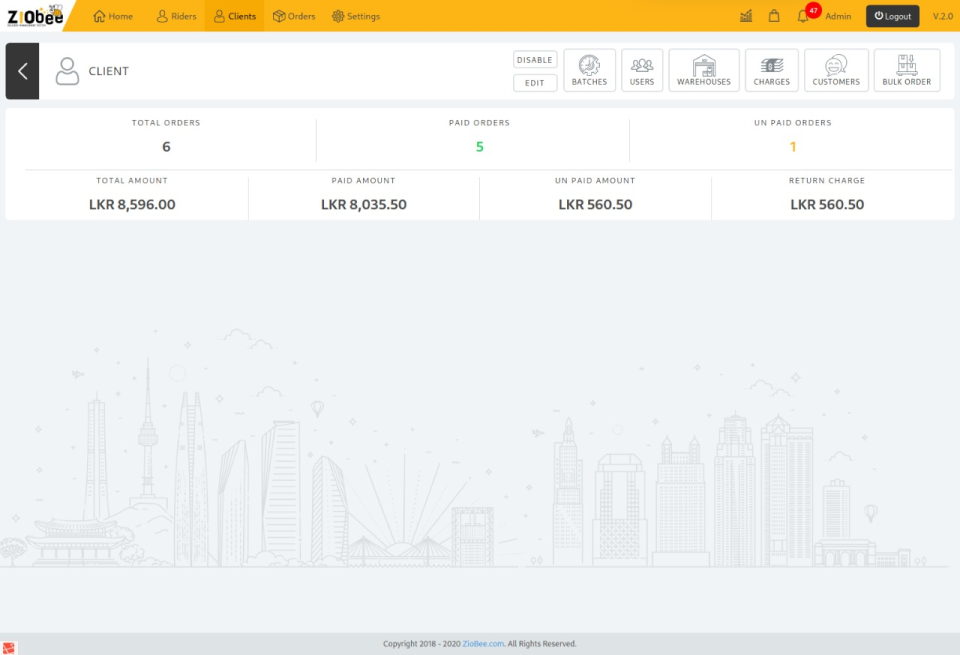This screenshot has width=960, height=655.
Task: Open Warehouses via its icon
Action: tap(703, 68)
